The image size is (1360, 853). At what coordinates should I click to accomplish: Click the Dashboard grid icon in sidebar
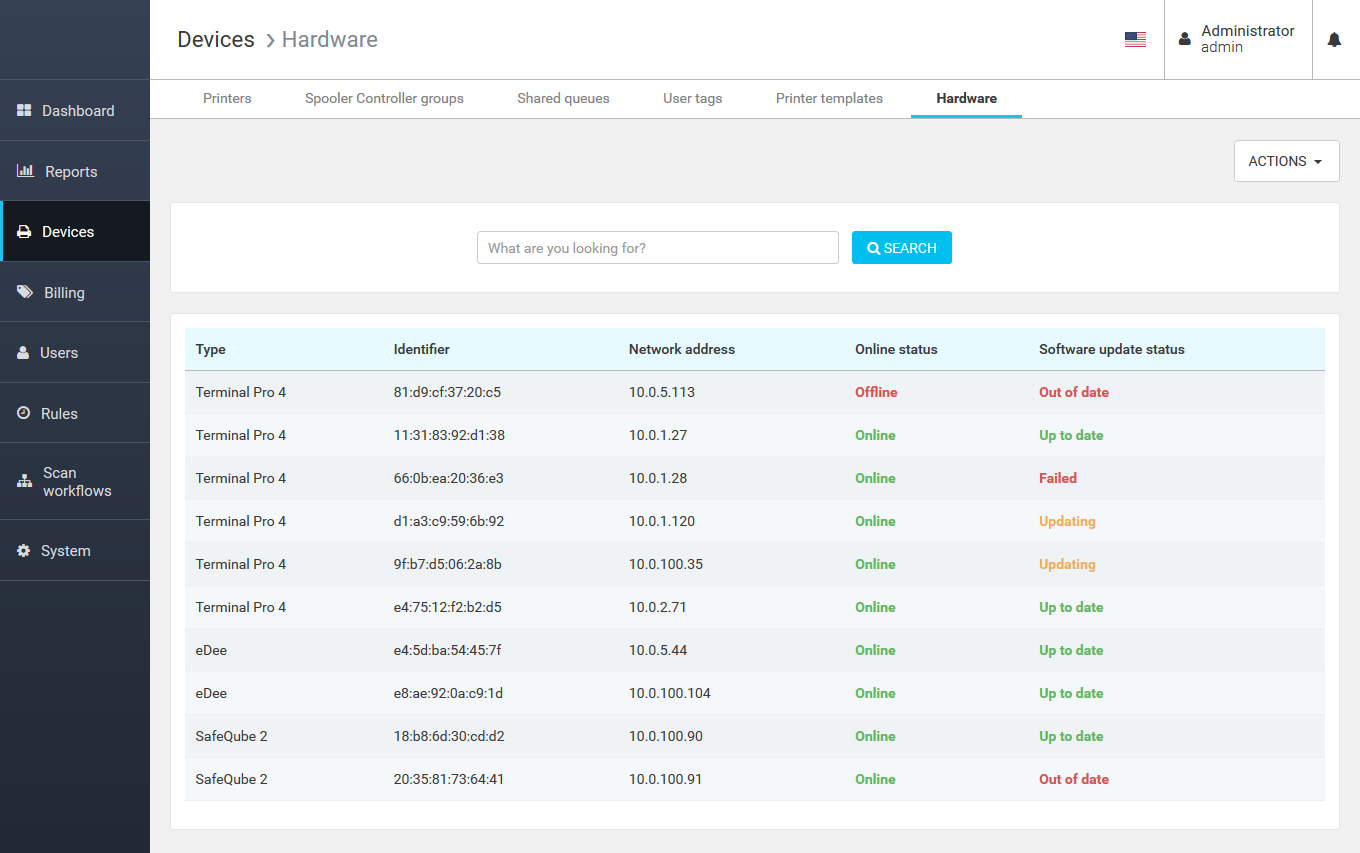point(25,110)
